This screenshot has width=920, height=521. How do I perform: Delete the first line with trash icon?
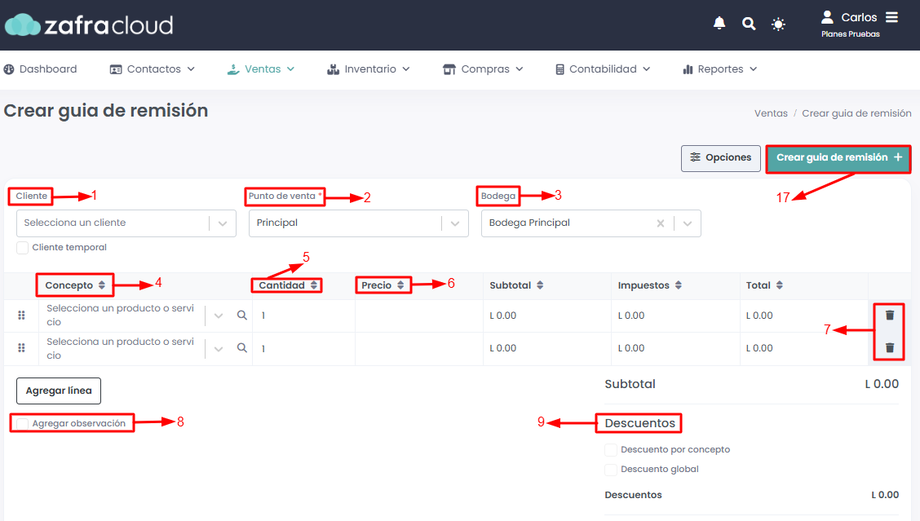889,315
